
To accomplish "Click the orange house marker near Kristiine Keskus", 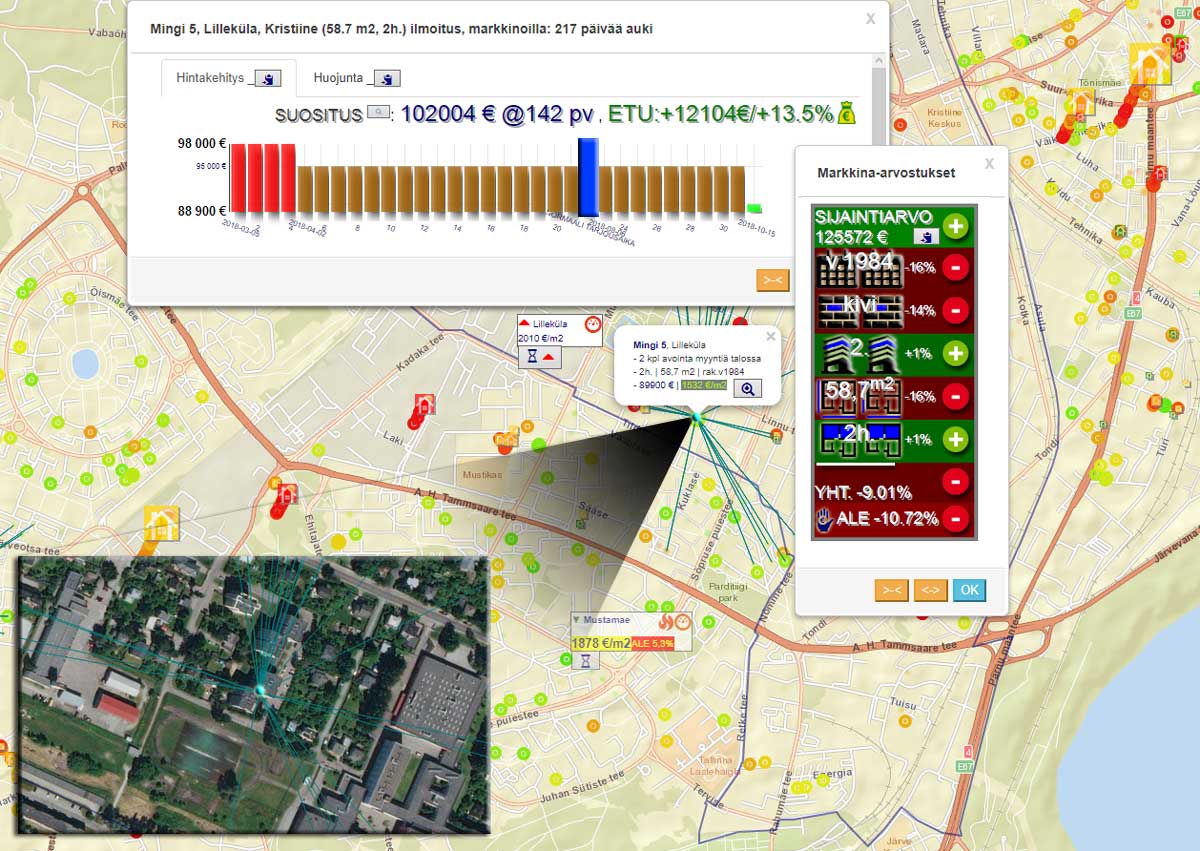I will tap(1080, 102).
